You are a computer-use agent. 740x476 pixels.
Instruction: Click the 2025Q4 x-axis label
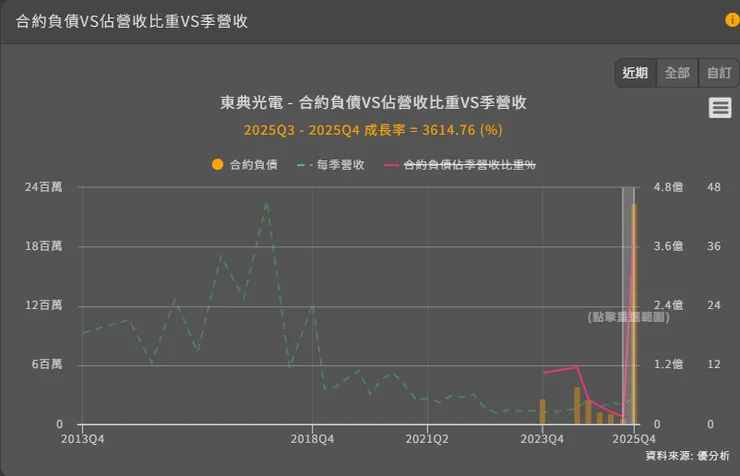point(634,439)
